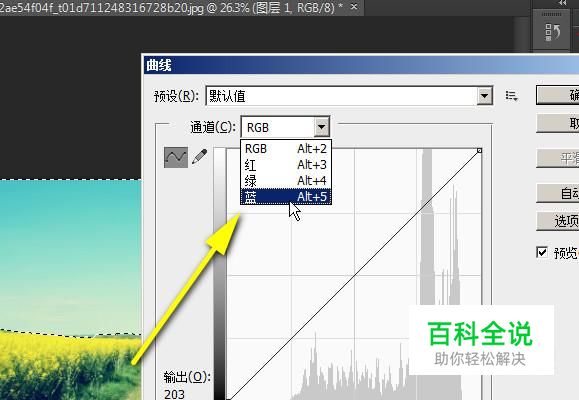Choose the Green channel Alt+4

(286, 180)
